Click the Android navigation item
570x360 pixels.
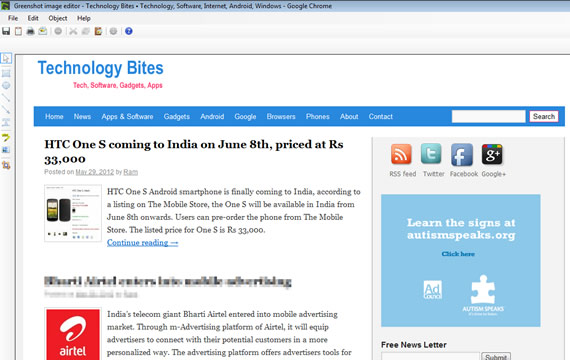212,116
